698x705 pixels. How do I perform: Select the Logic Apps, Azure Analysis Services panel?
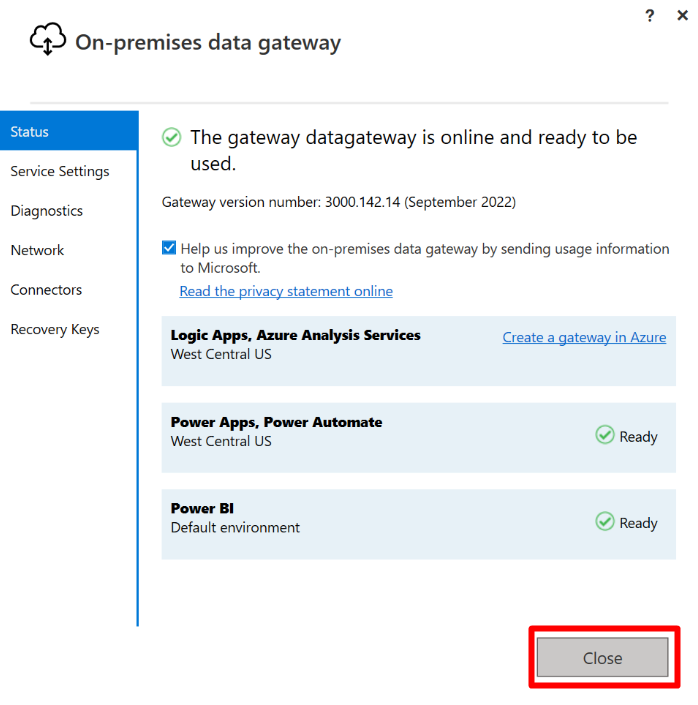pyautogui.click(x=418, y=351)
